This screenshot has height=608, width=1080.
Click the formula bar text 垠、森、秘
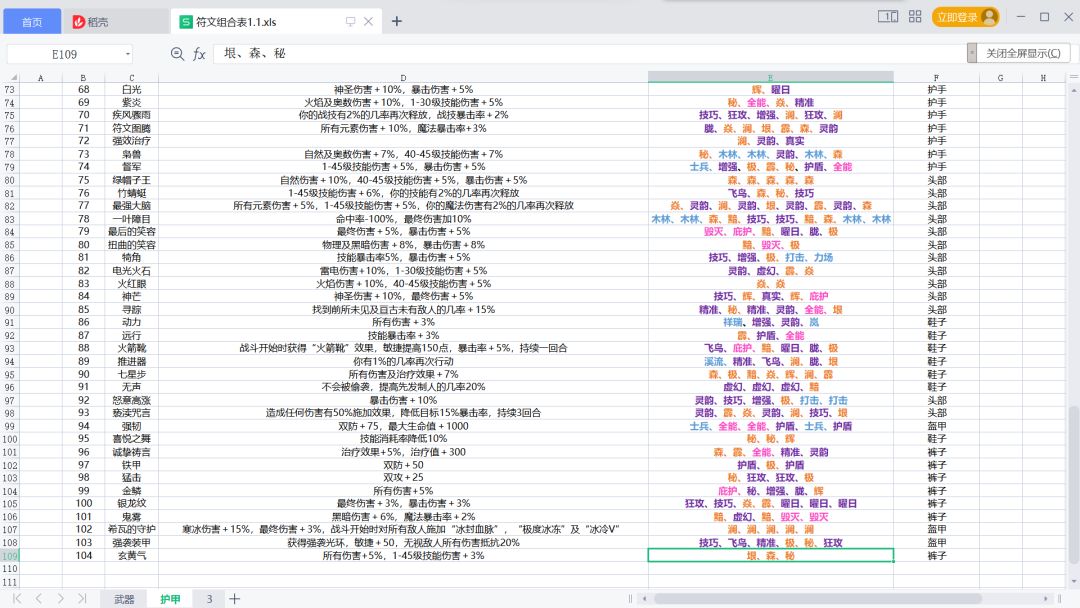click(254, 53)
